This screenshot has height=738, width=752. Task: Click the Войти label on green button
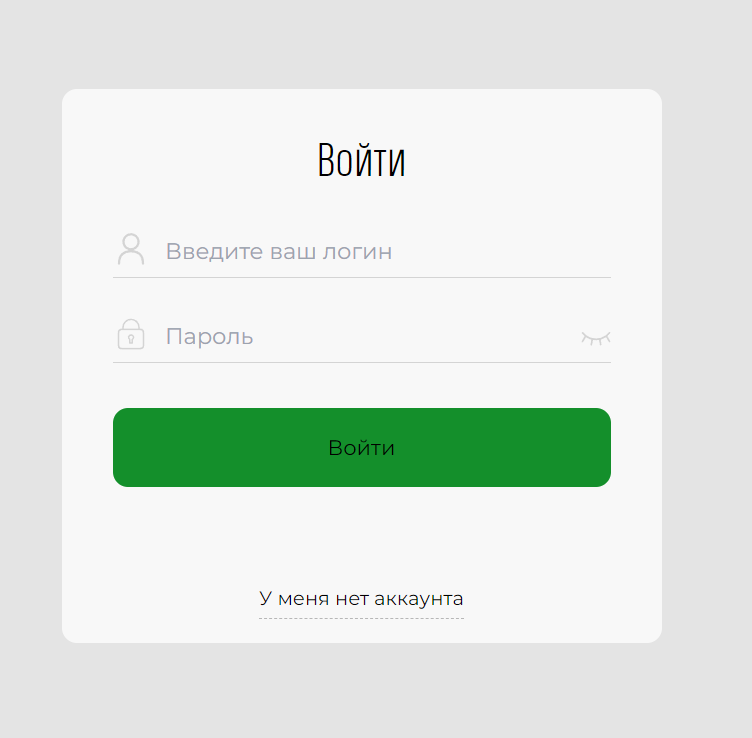362,448
